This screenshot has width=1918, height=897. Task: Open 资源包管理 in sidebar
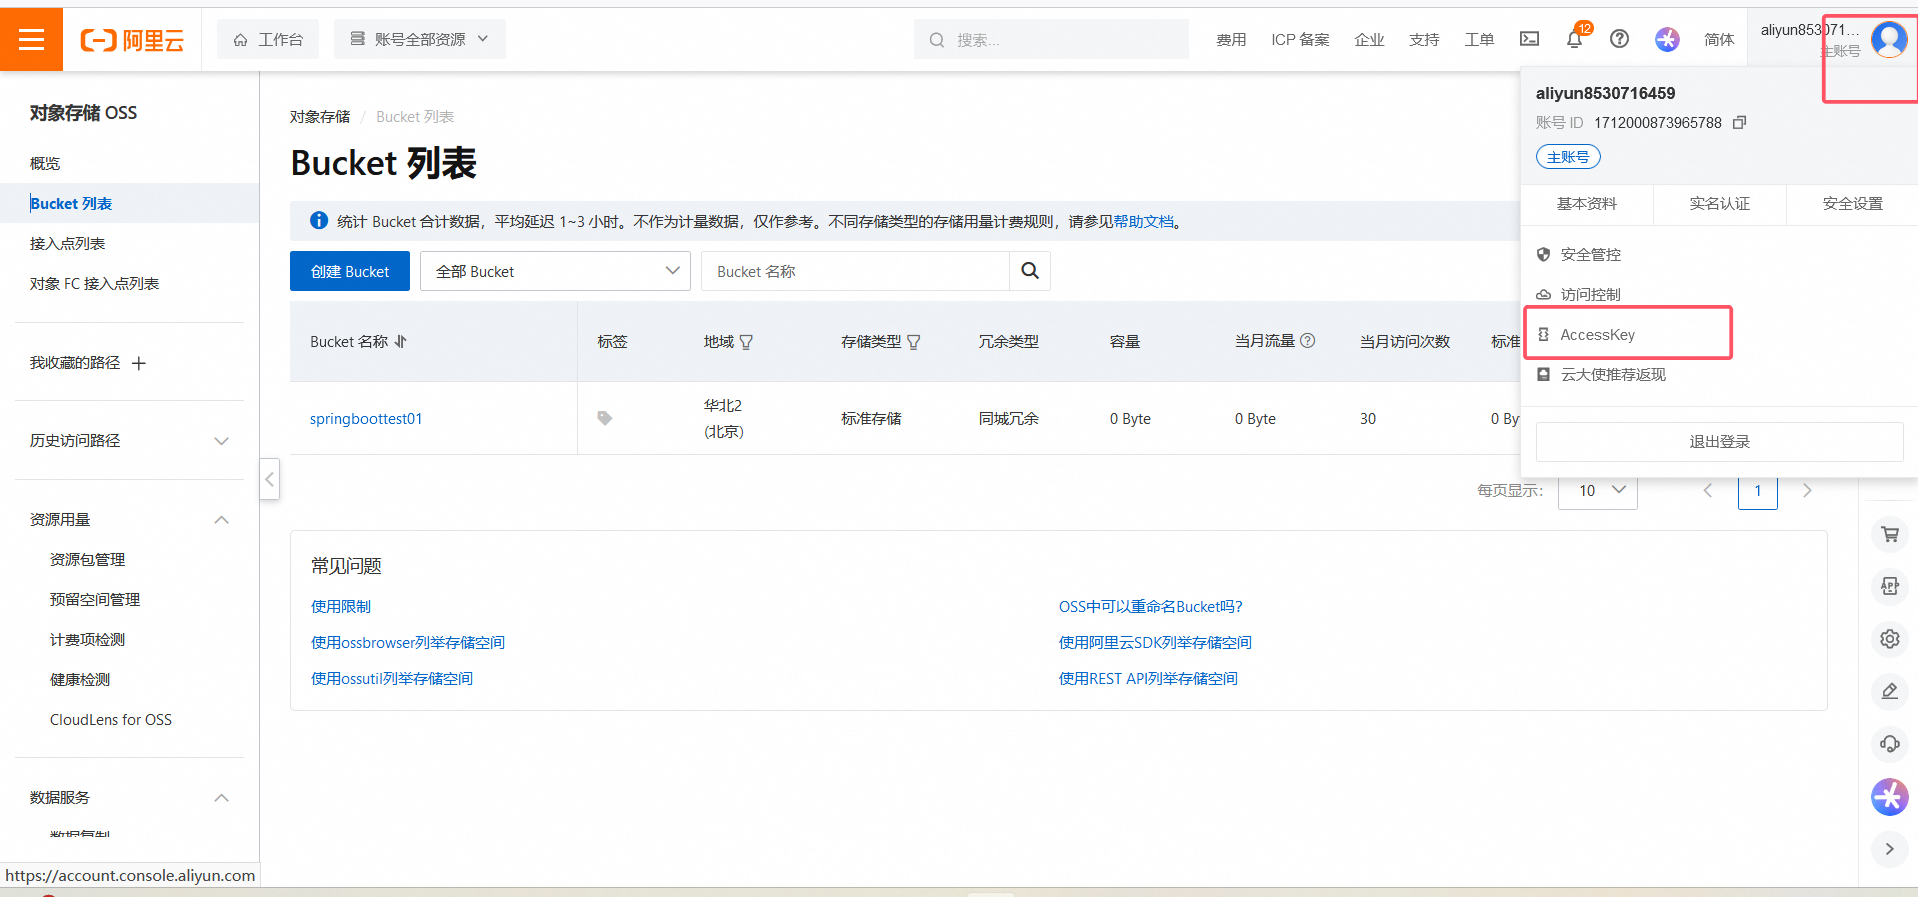pos(87,560)
